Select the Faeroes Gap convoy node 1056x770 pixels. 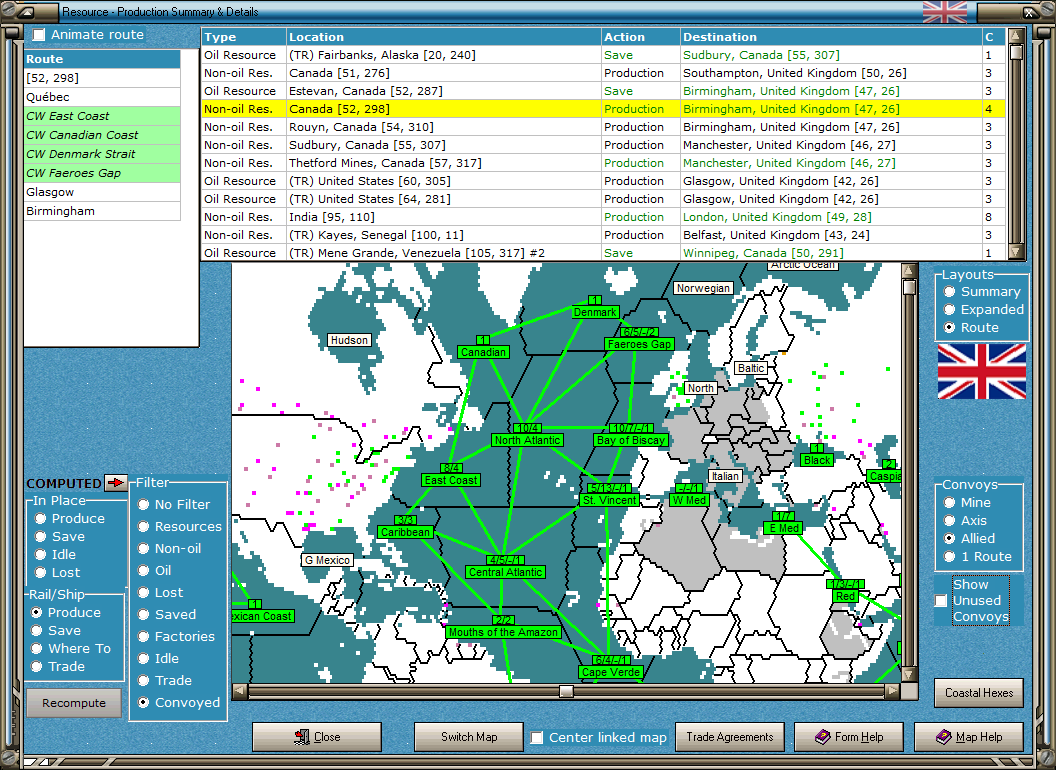coord(639,344)
